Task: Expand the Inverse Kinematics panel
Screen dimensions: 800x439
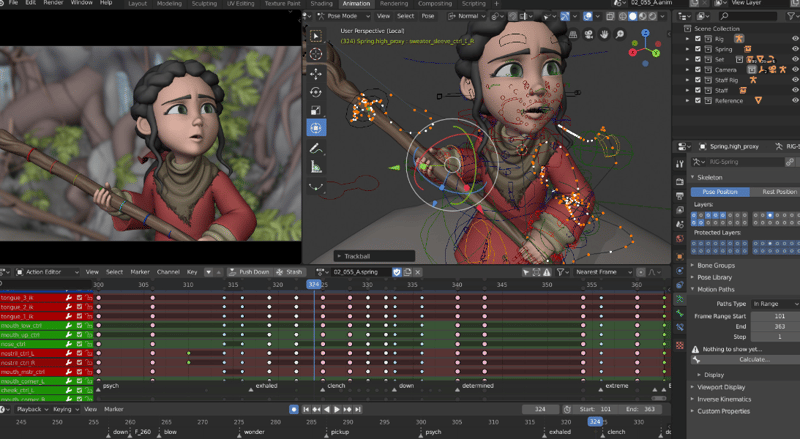Action: click(x=723, y=399)
